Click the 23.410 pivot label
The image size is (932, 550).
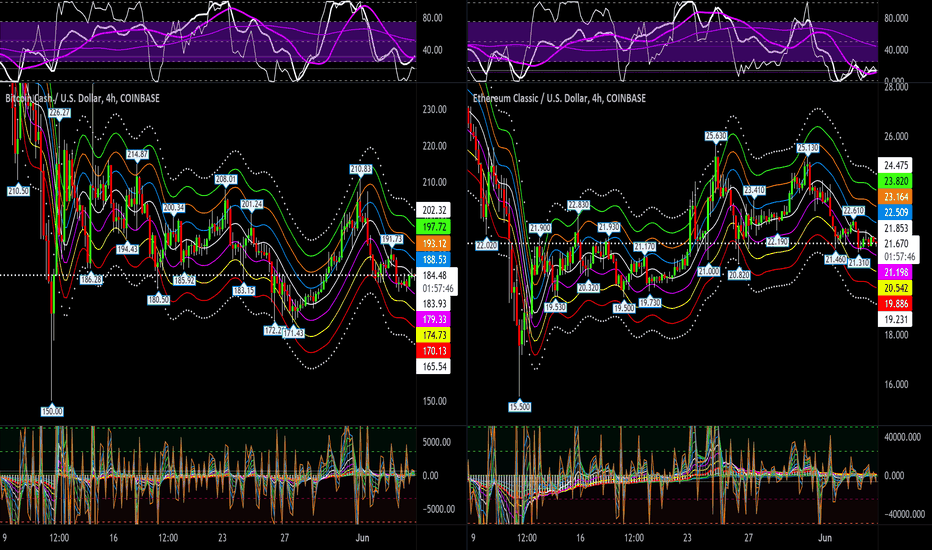pos(754,190)
